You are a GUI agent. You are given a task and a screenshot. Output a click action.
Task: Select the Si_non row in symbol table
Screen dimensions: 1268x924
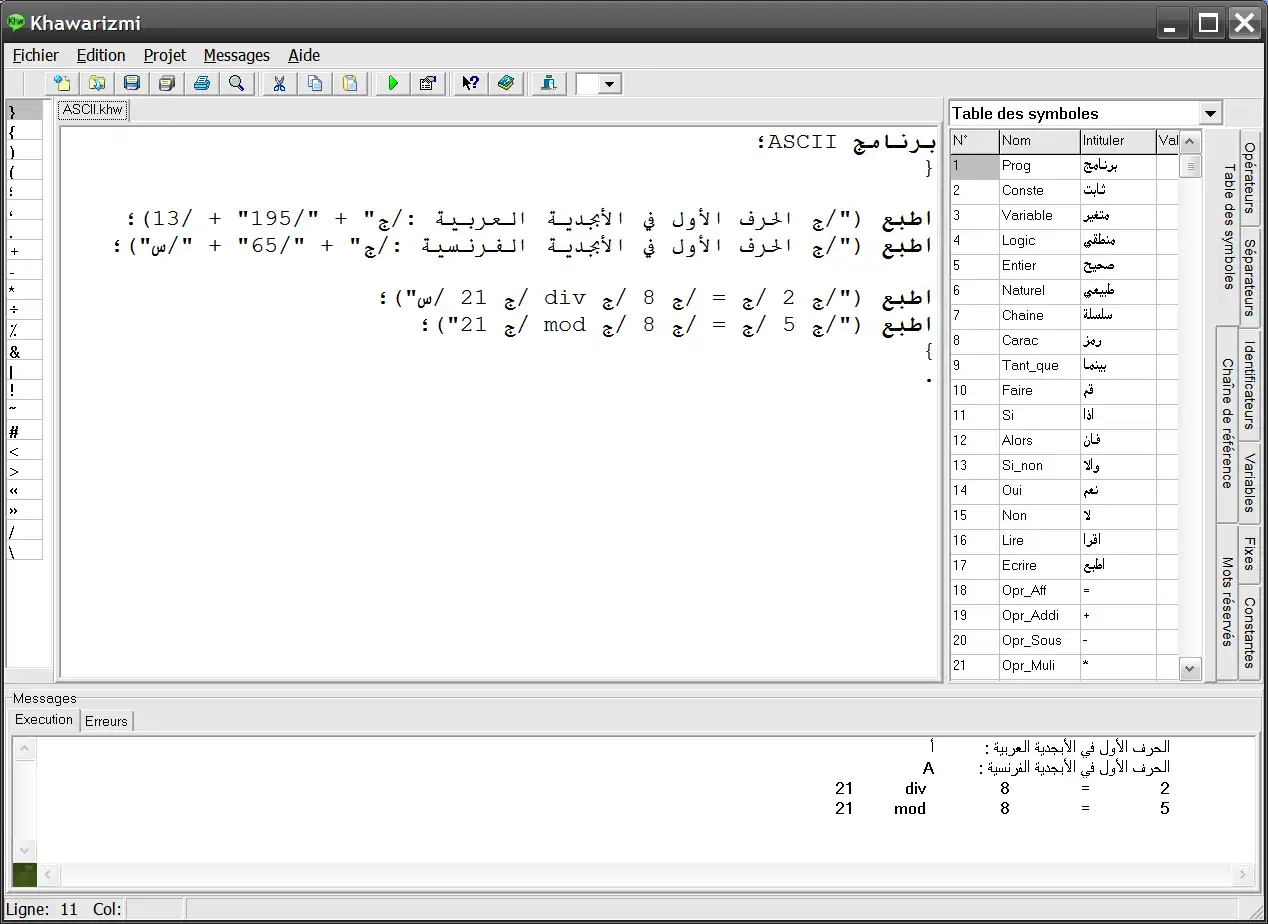pyautogui.click(x=1064, y=466)
